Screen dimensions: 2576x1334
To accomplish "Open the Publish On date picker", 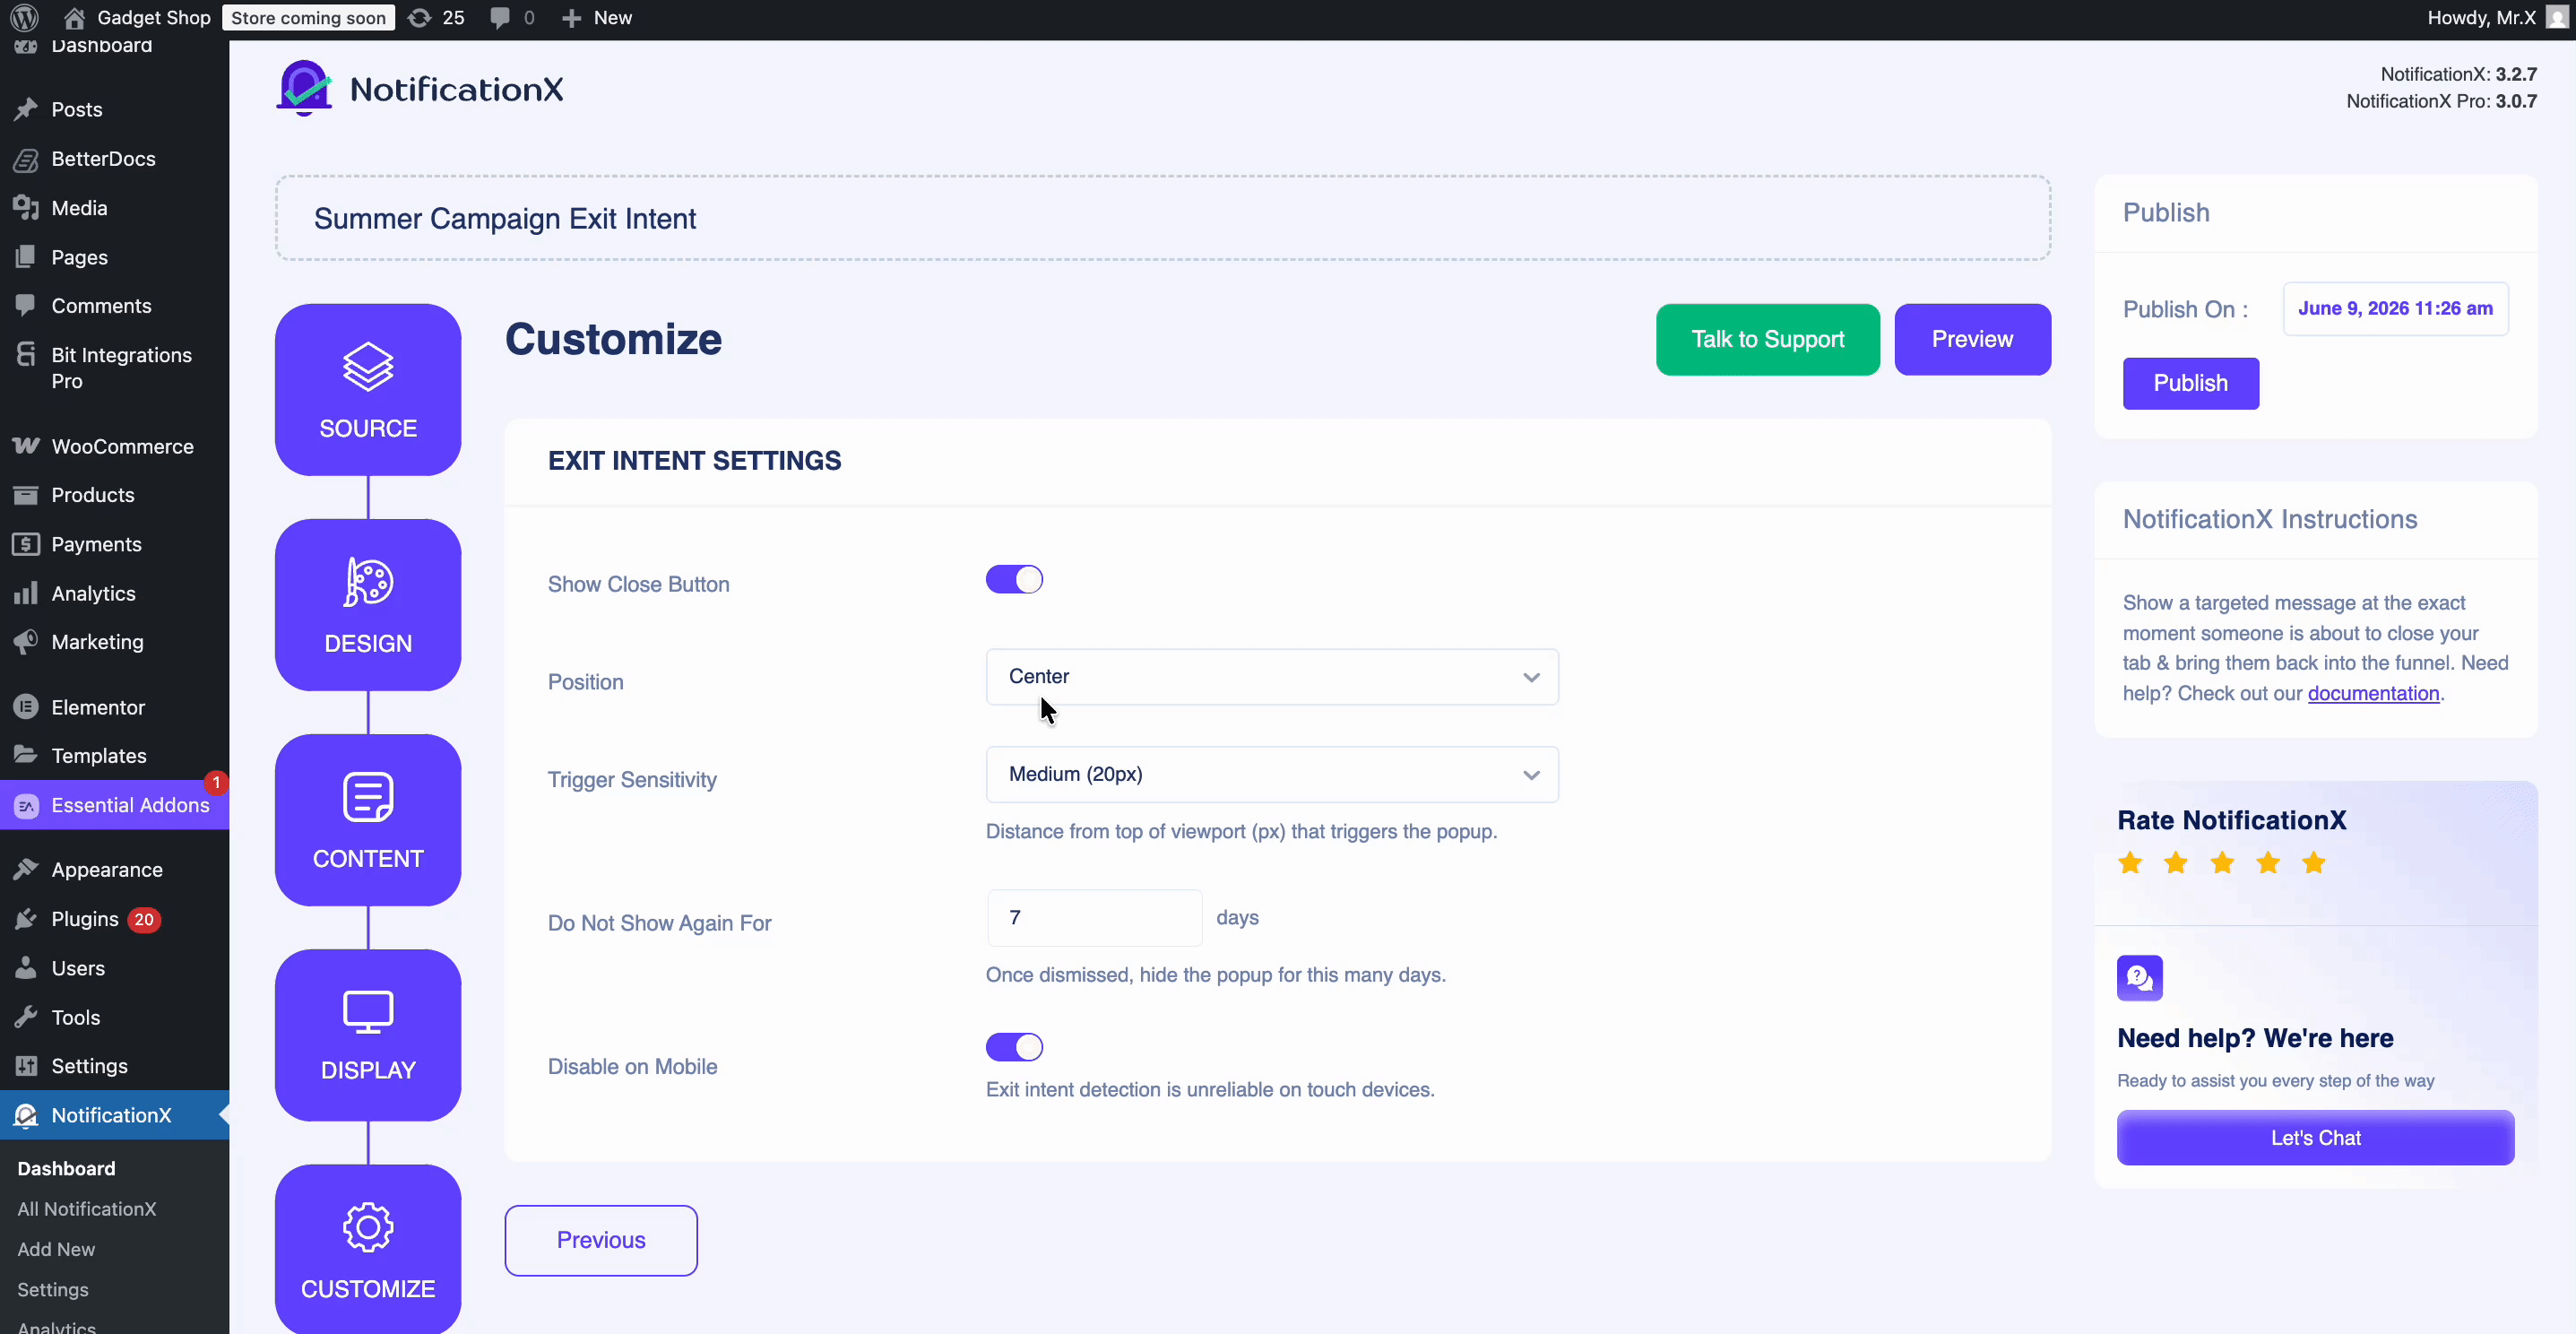I will coord(2395,309).
